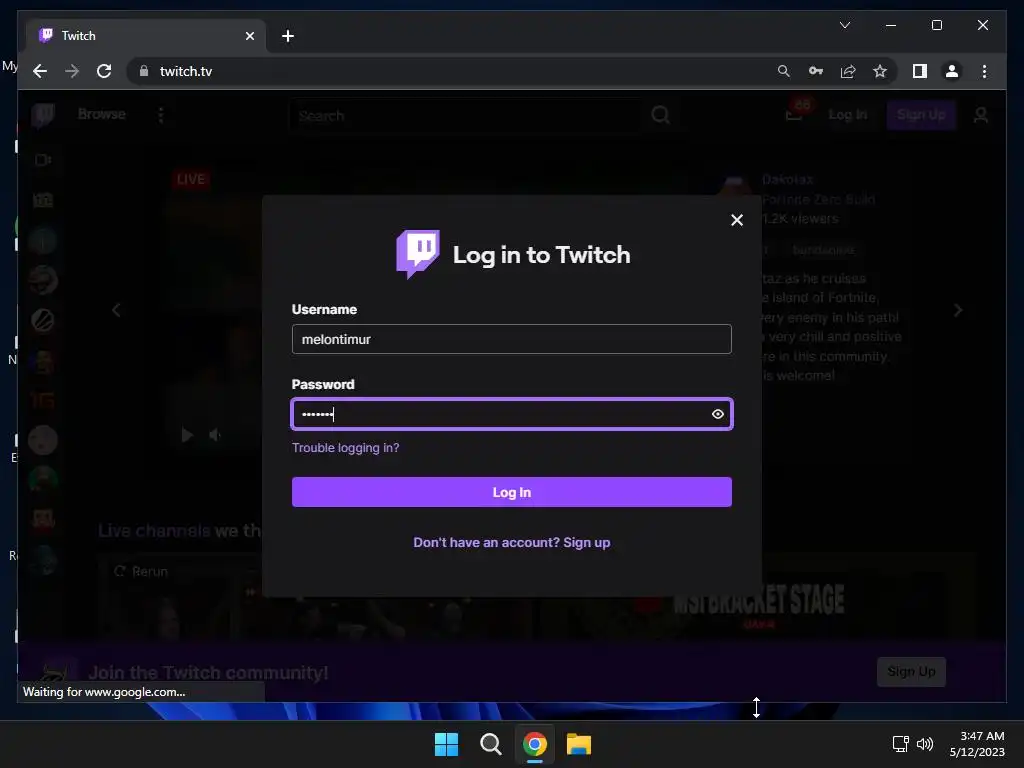
Task: Click the zoom magnifier icon in address bar
Action: click(784, 71)
